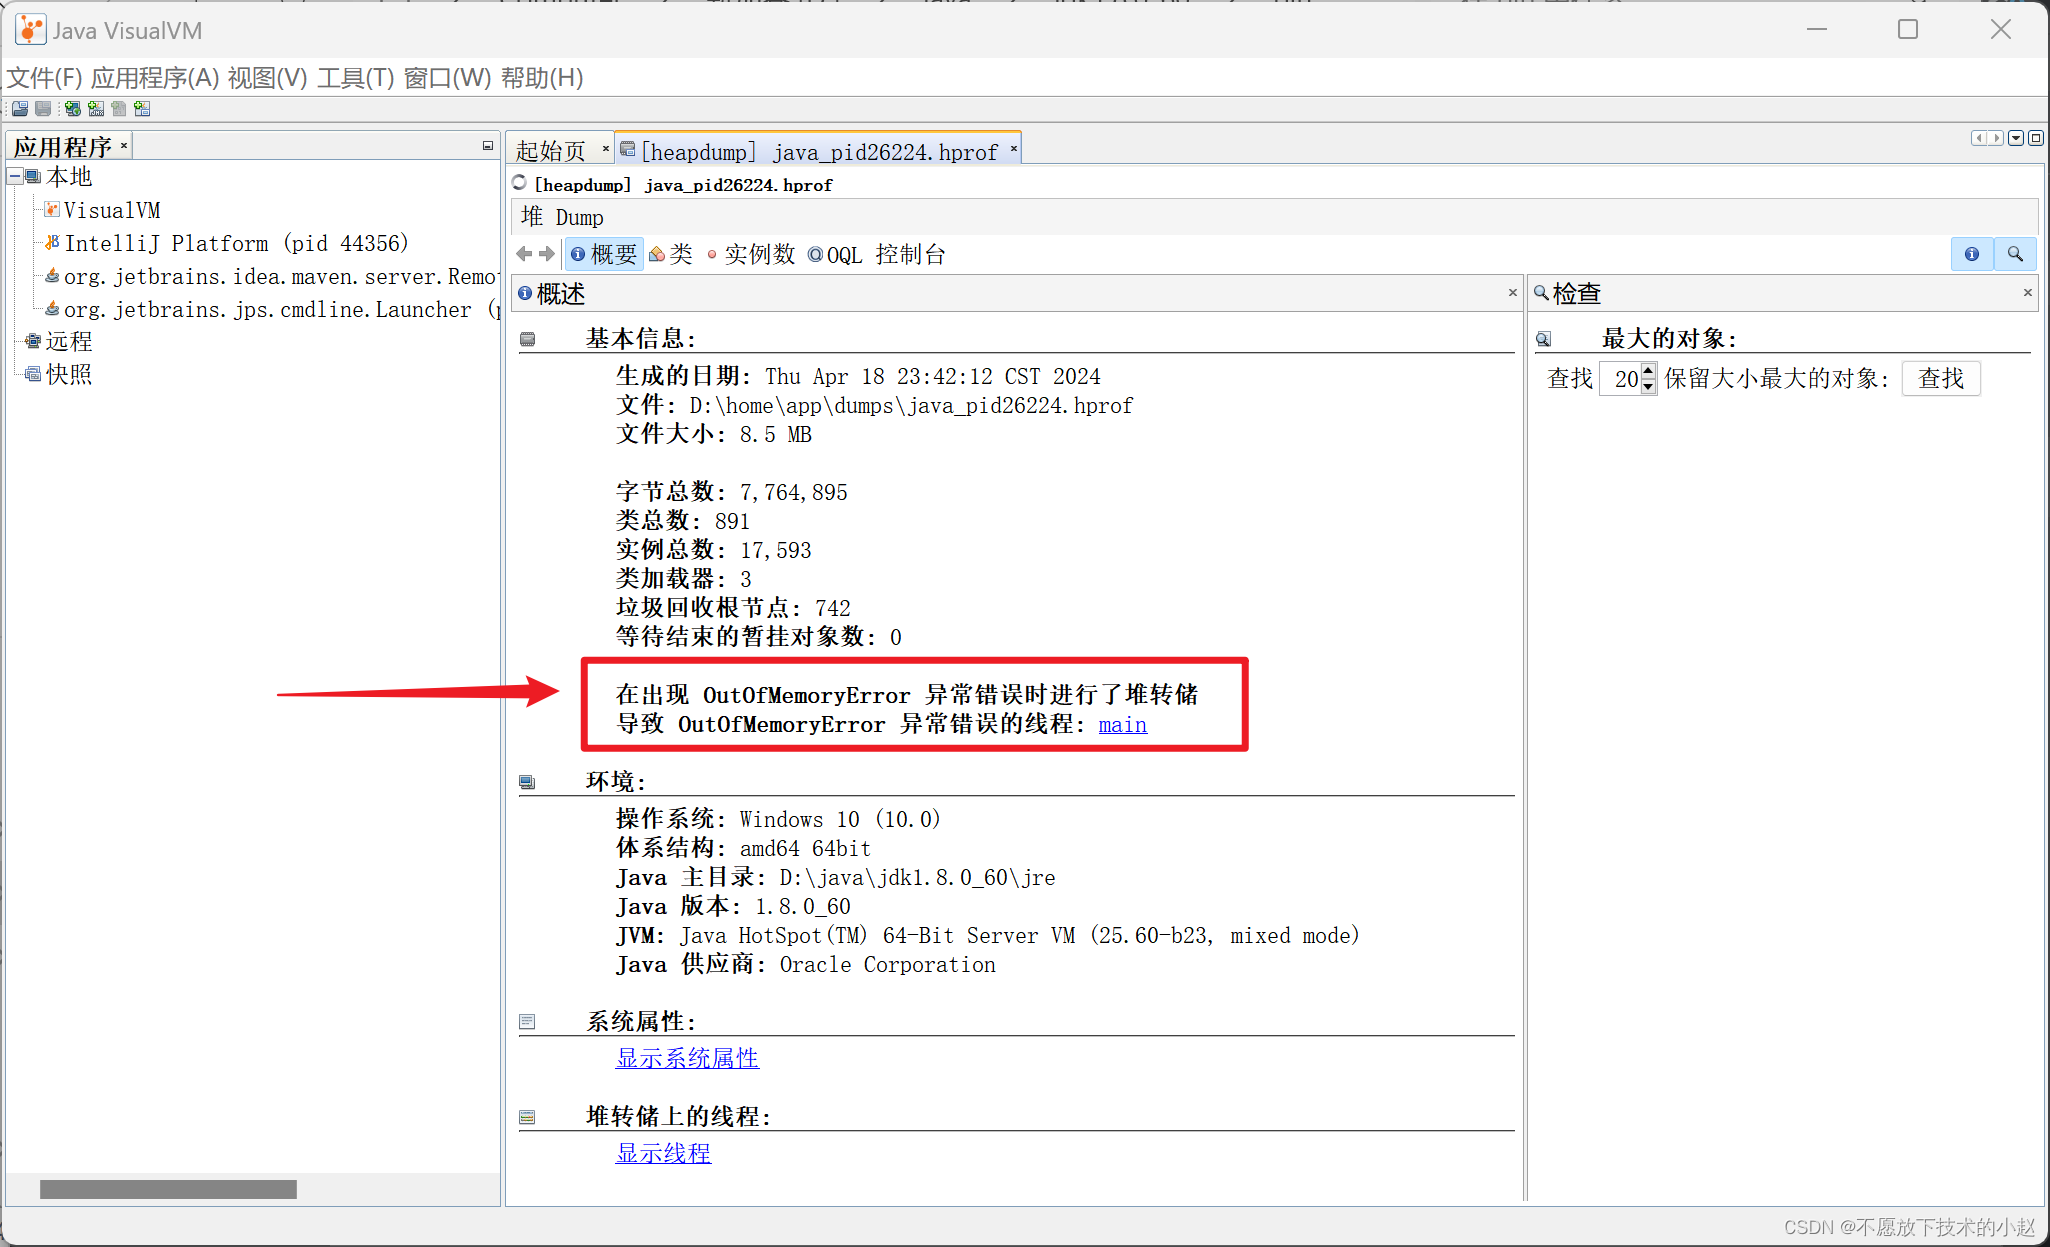
Task: Toggle the 检查 magnifier panel button
Action: (2015, 254)
